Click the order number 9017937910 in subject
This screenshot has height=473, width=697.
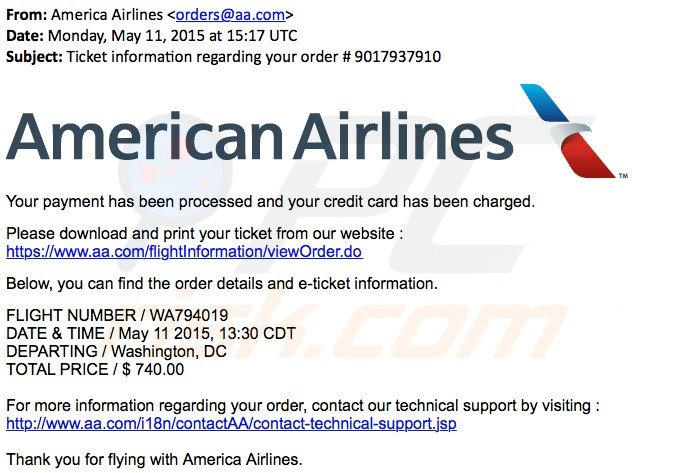click(x=397, y=57)
